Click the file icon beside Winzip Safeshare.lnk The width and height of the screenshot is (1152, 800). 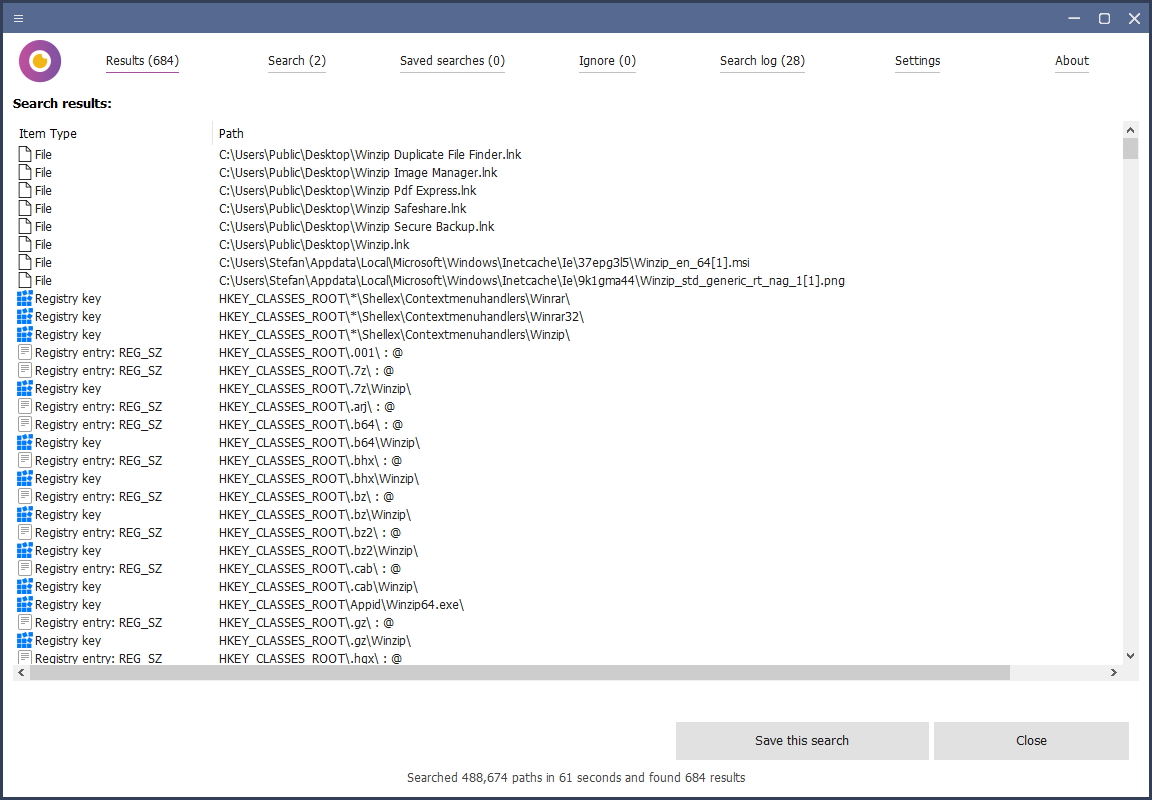point(25,209)
